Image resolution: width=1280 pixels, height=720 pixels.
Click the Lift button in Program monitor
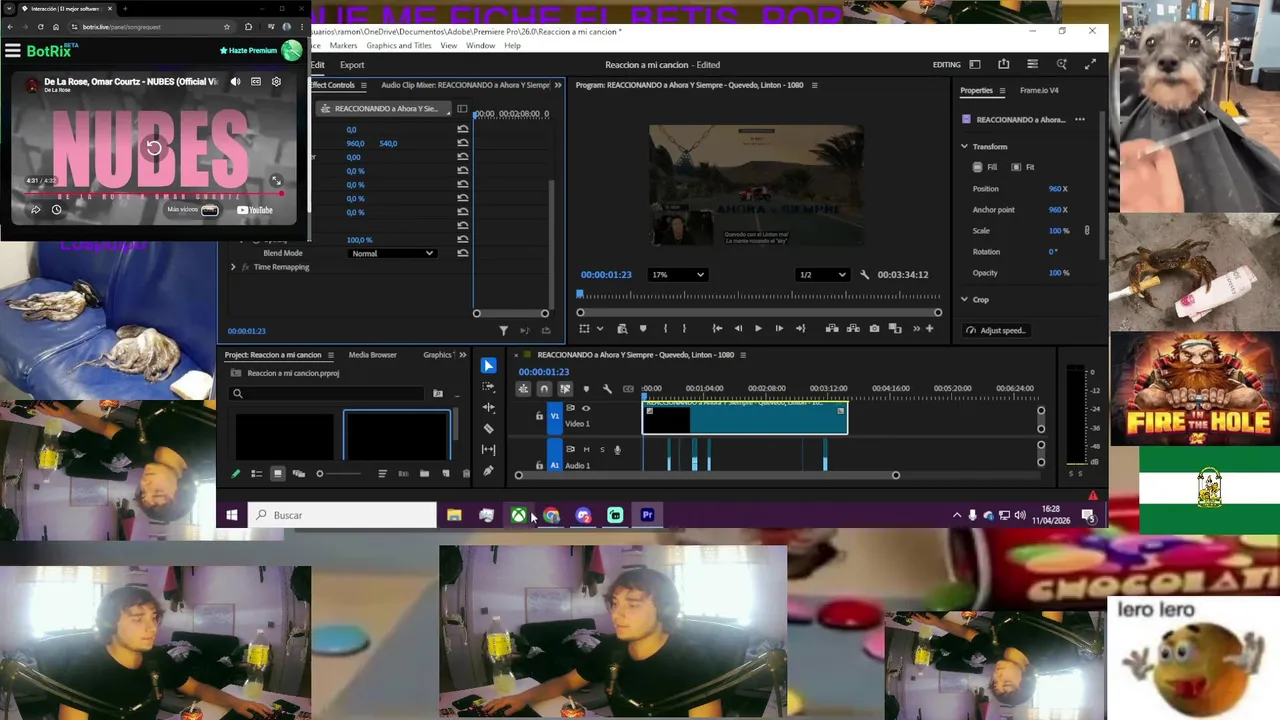point(833,329)
